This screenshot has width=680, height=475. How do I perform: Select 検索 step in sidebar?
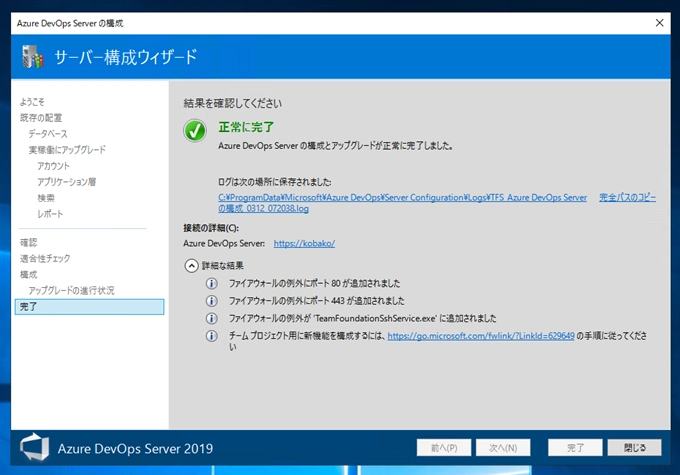(x=46, y=198)
